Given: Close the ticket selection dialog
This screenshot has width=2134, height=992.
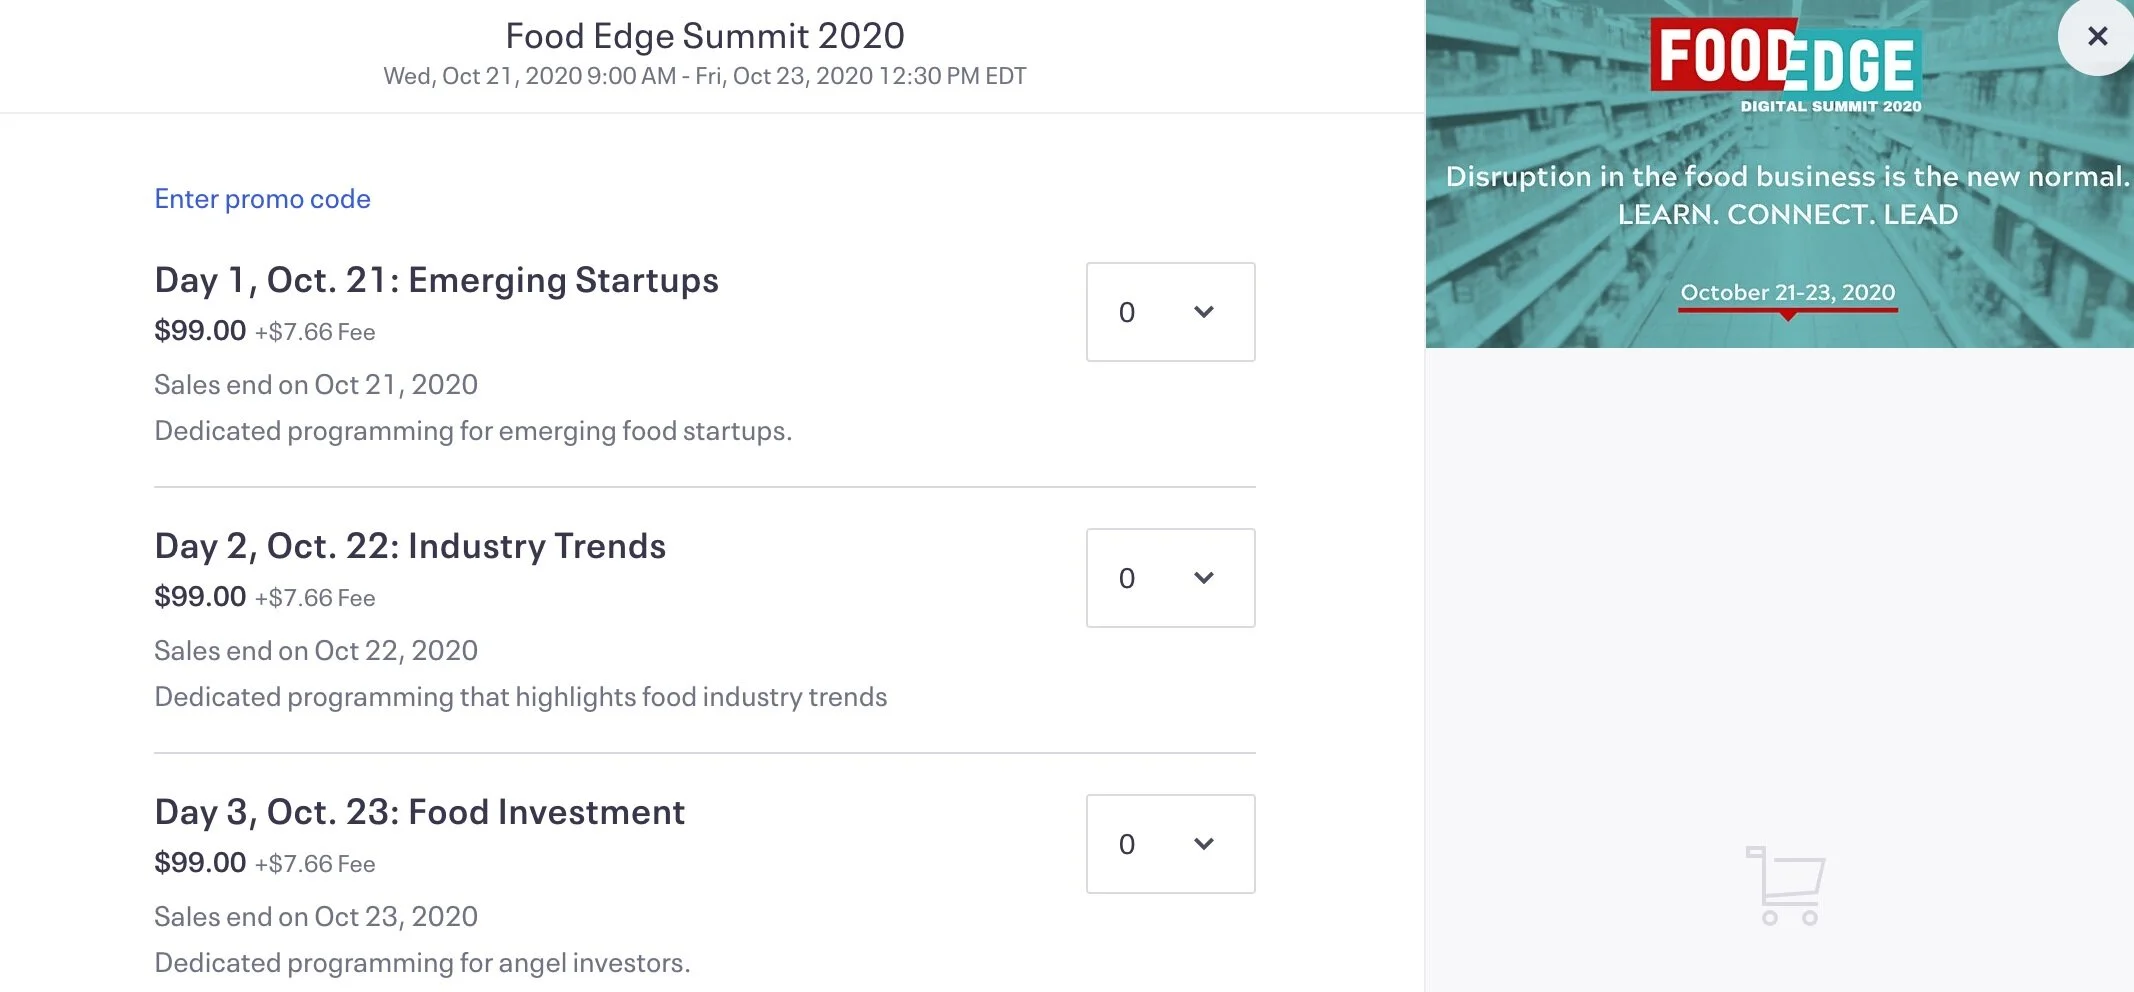Looking at the screenshot, I should 2097,37.
